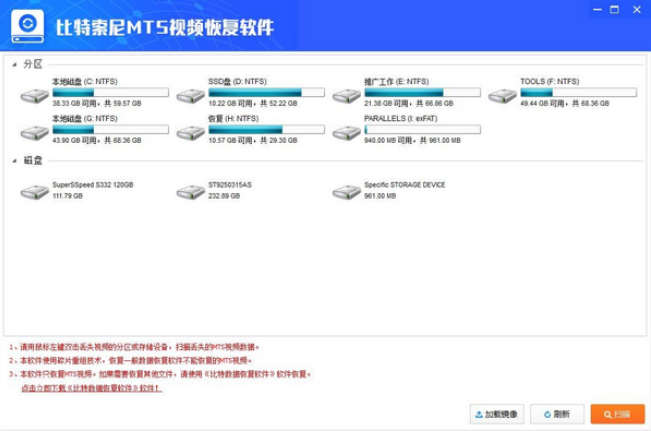The height and width of the screenshot is (431, 651).
Task: Select the SuperSSpeed S332 120GB disk icon
Action: 35,192
